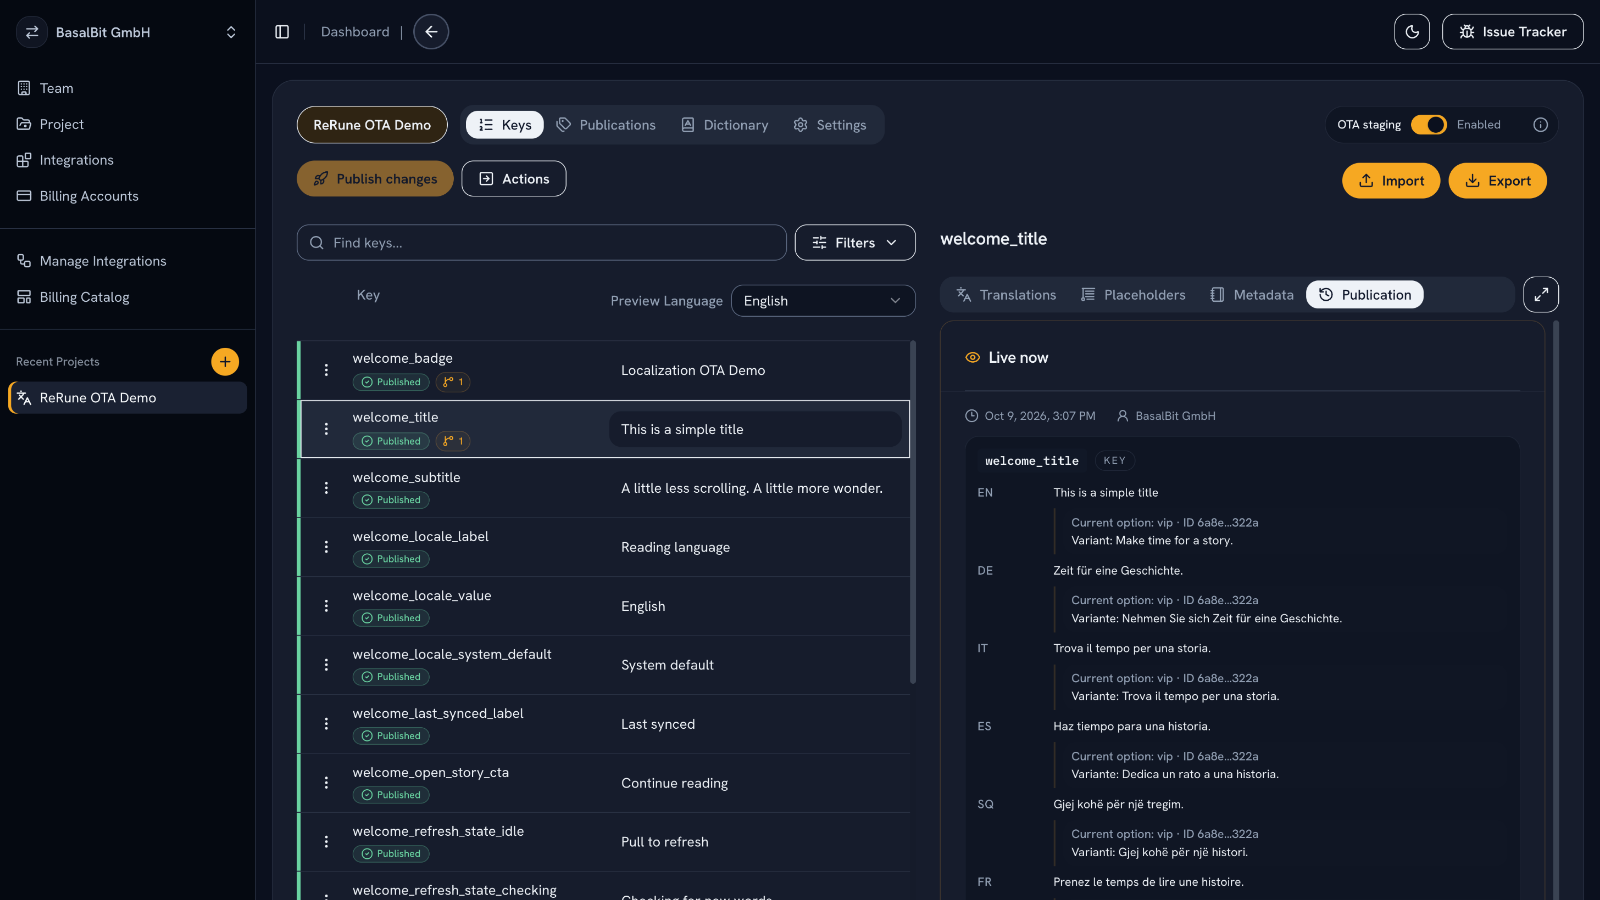Toggle the sidebar panel icon
1600x900 pixels.
click(x=282, y=32)
